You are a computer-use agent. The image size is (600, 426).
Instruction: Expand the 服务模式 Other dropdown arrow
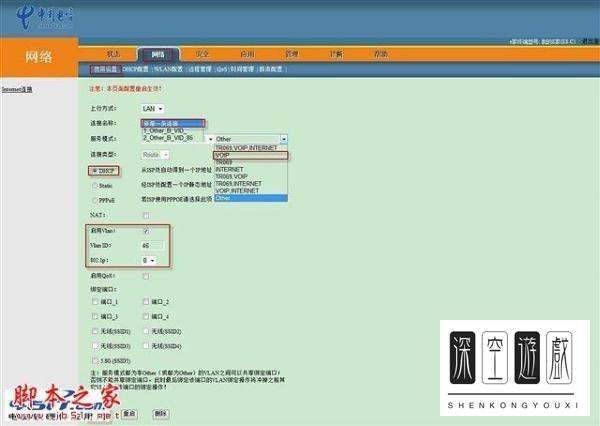coord(284,139)
